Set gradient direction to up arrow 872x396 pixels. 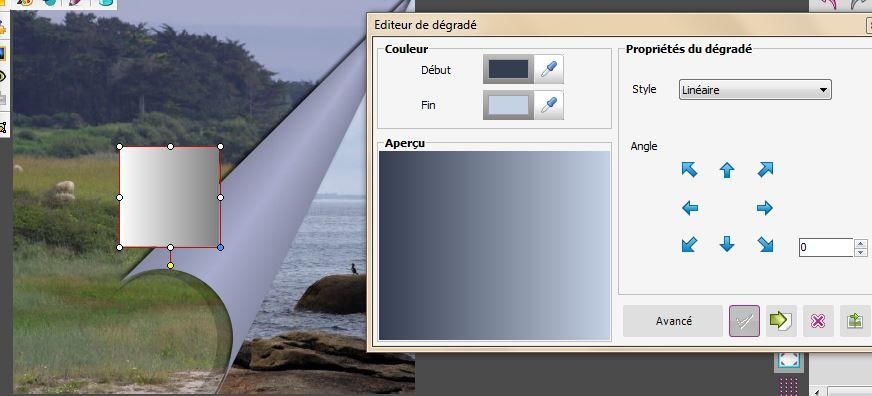(x=727, y=170)
